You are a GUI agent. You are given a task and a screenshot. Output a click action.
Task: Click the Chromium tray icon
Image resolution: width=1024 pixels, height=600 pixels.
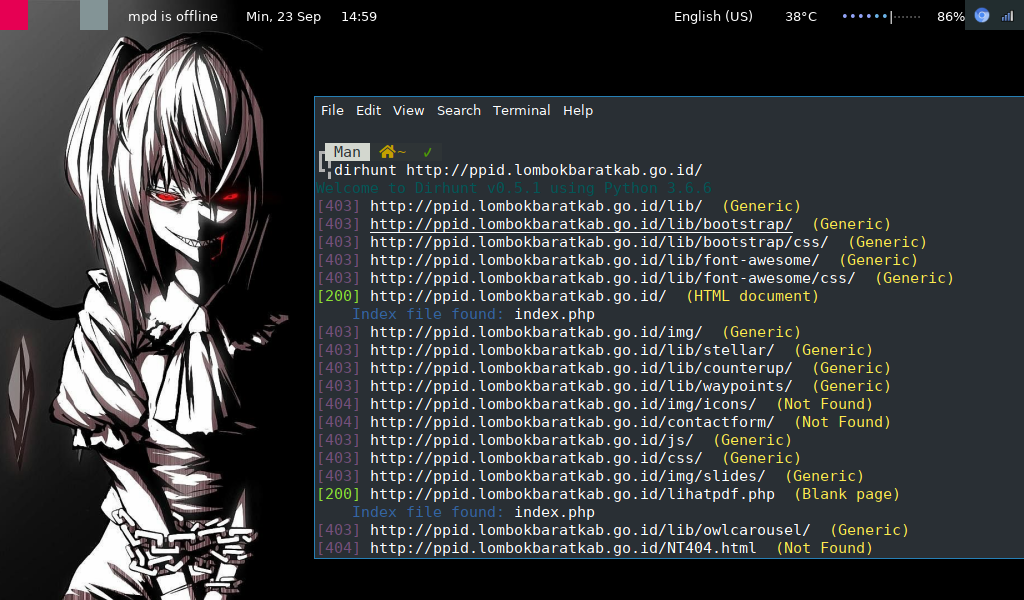[x=982, y=16]
